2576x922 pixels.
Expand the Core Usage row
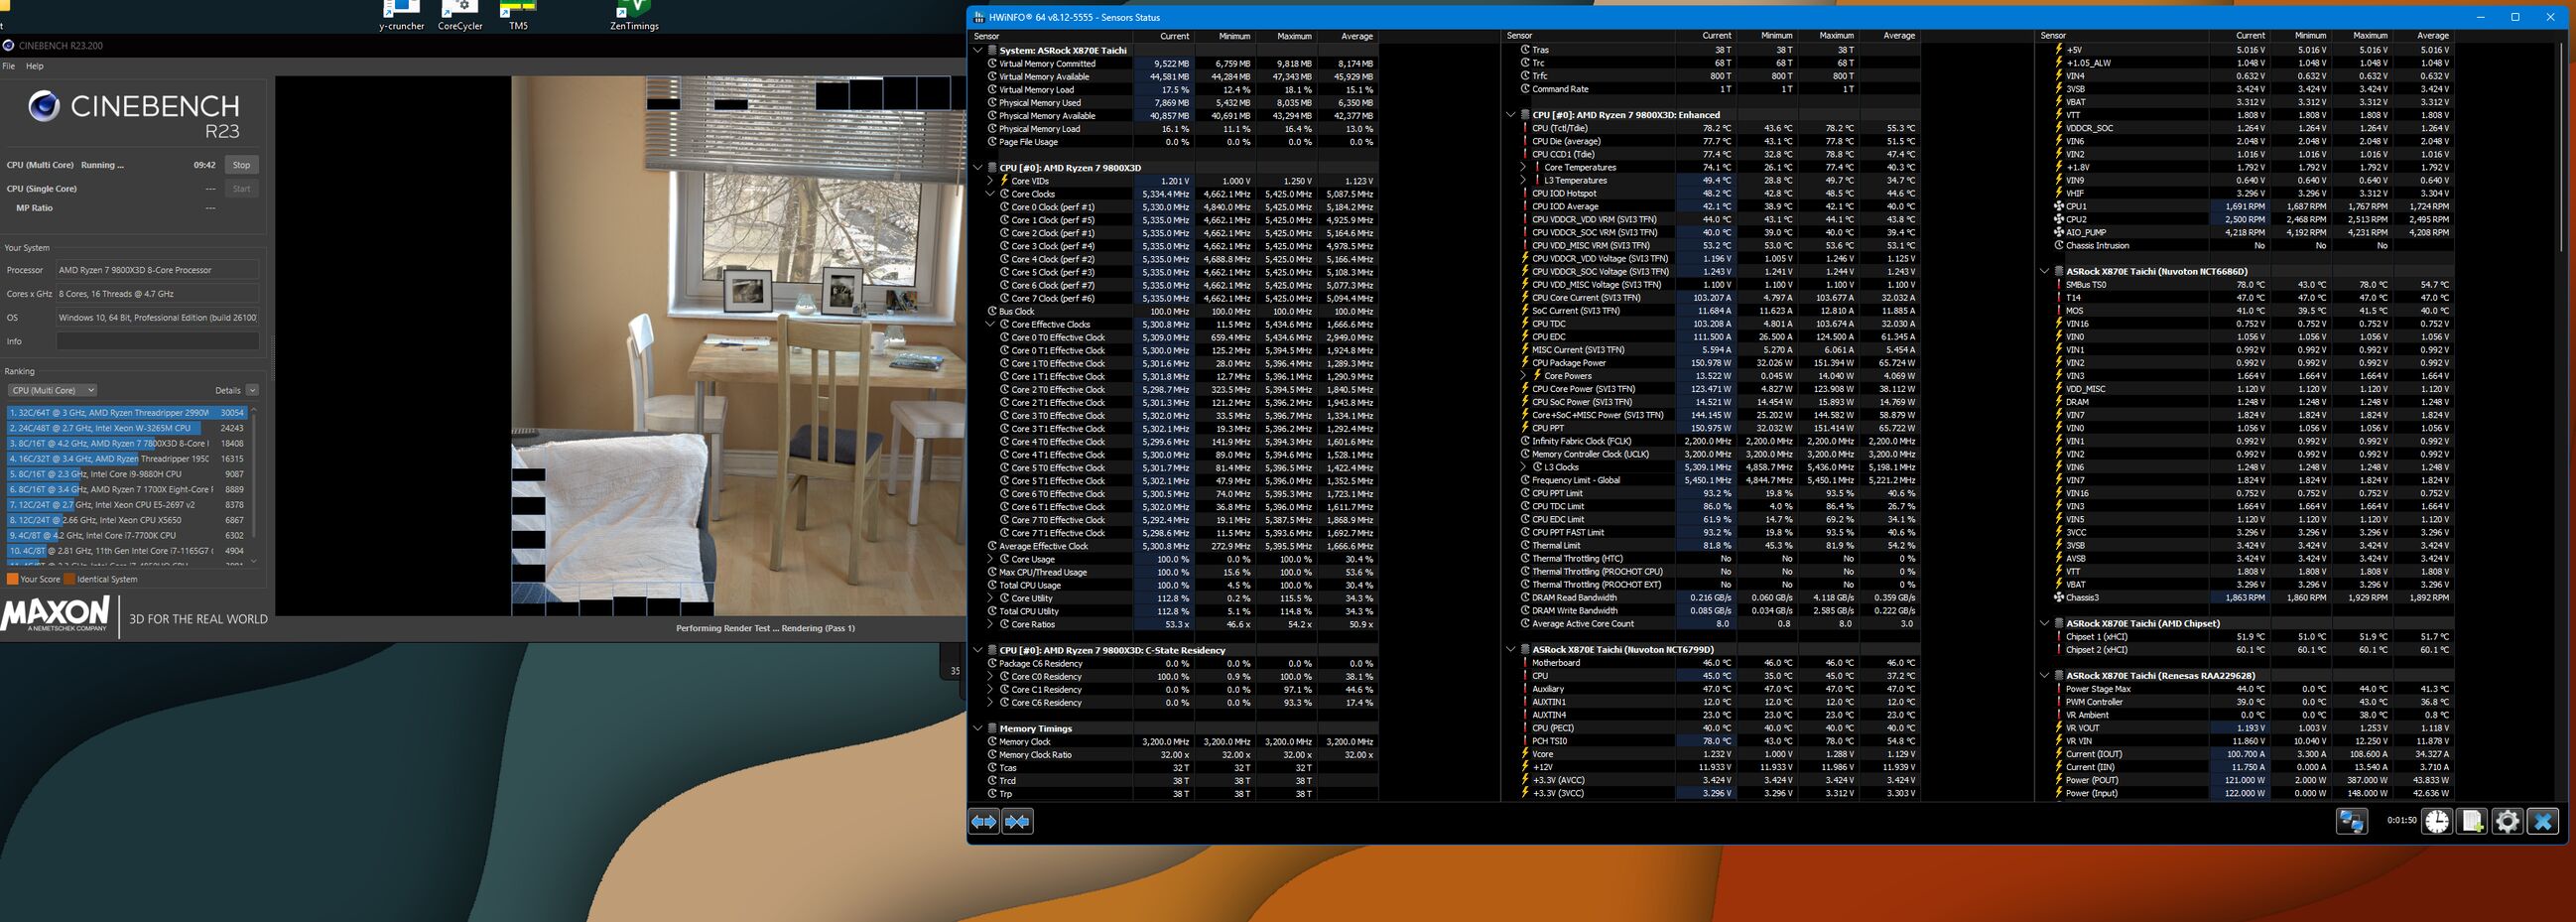[x=991, y=559]
